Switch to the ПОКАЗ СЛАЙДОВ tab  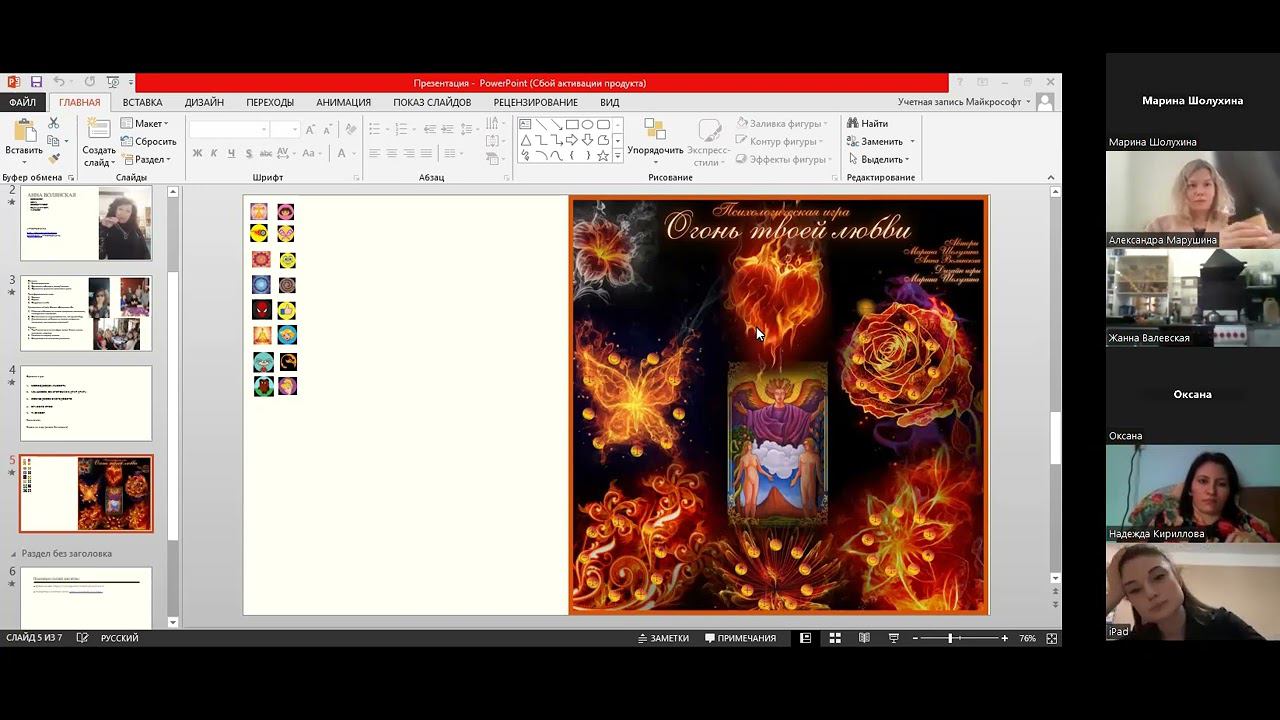[432, 102]
